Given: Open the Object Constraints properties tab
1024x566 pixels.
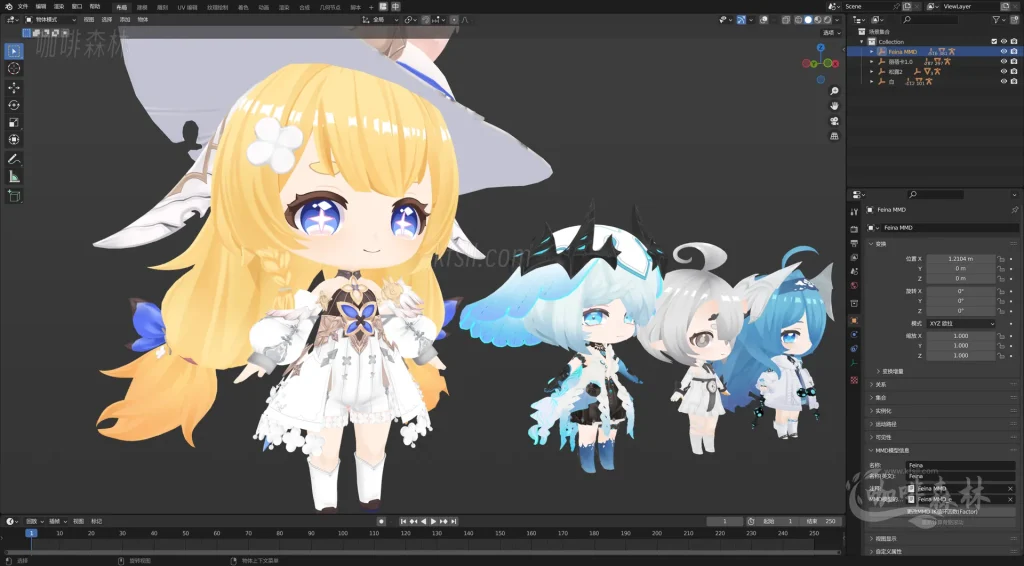Looking at the screenshot, I should (x=854, y=349).
